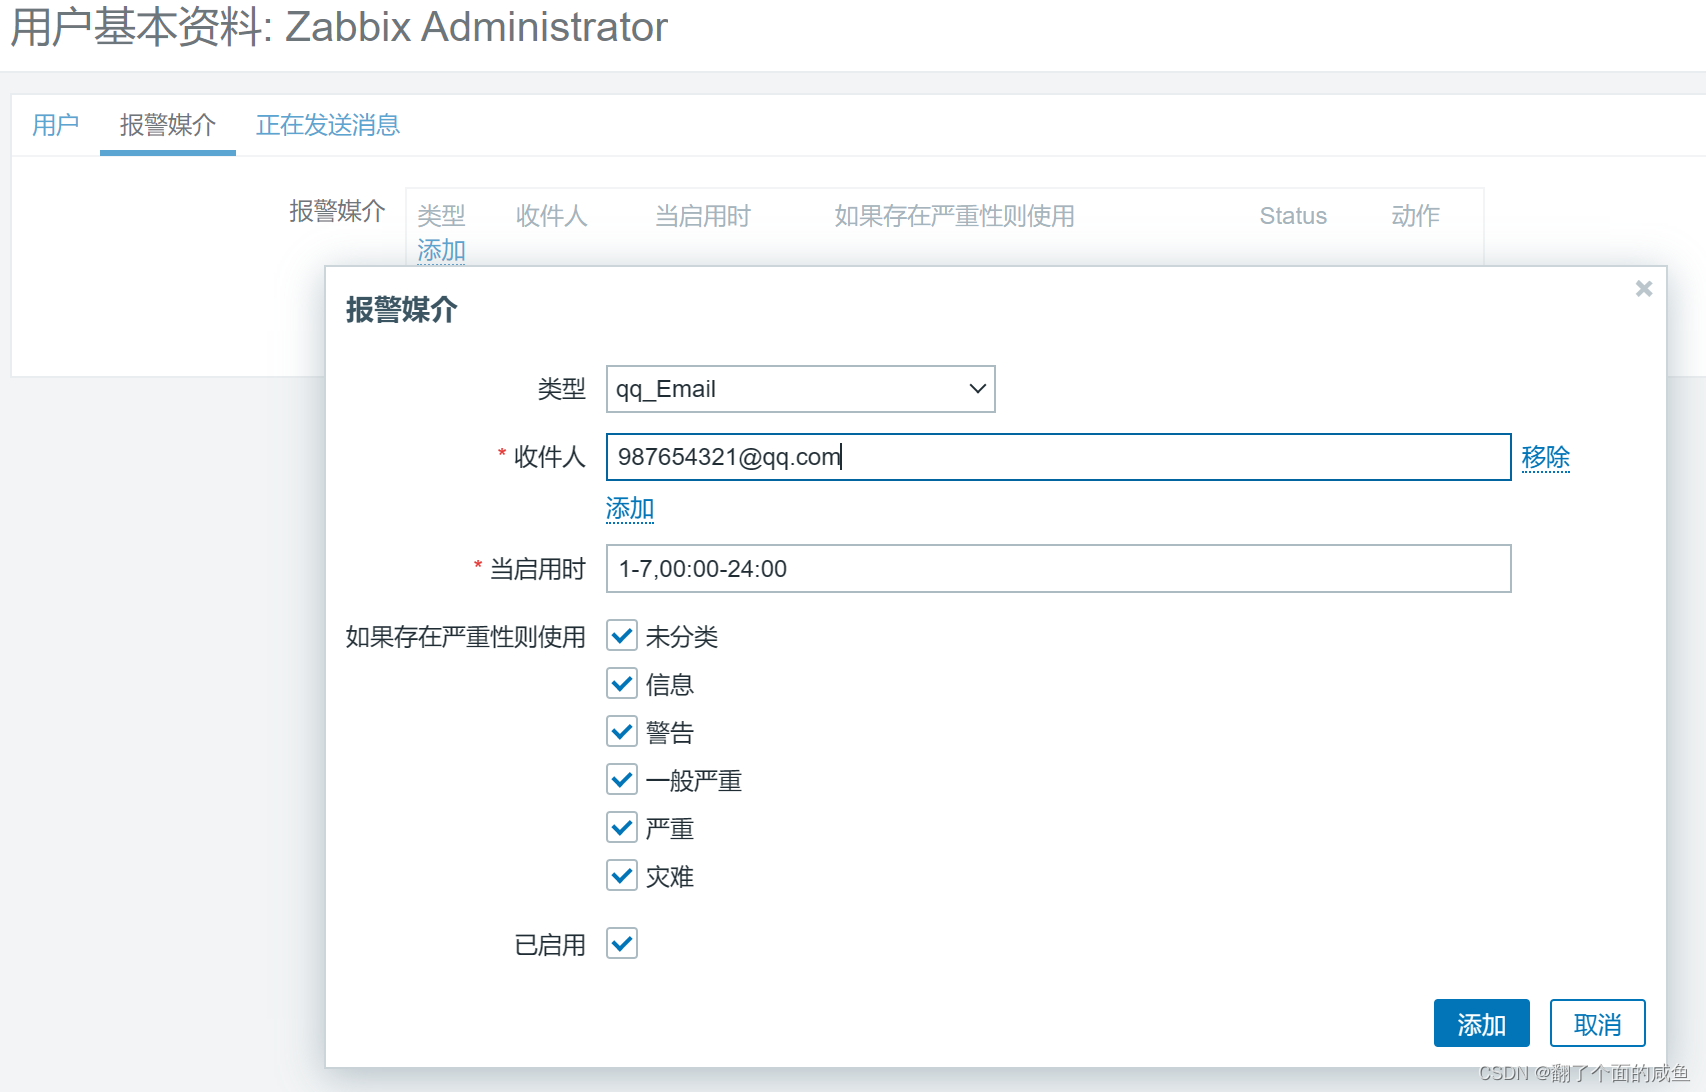Click the 动作 column header
The image size is (1706, 1092).
tap(1415, 216)
